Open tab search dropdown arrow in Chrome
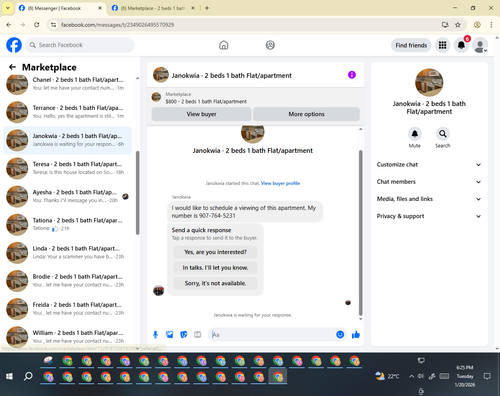This screenshot has height=396, width=500. [x=8, y=8]
